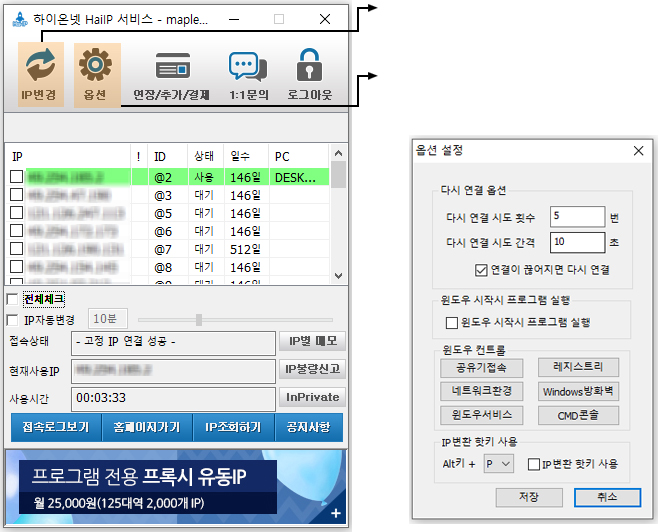
Task: Check the box for ID @6 row
Action: (x=16, y=231)
